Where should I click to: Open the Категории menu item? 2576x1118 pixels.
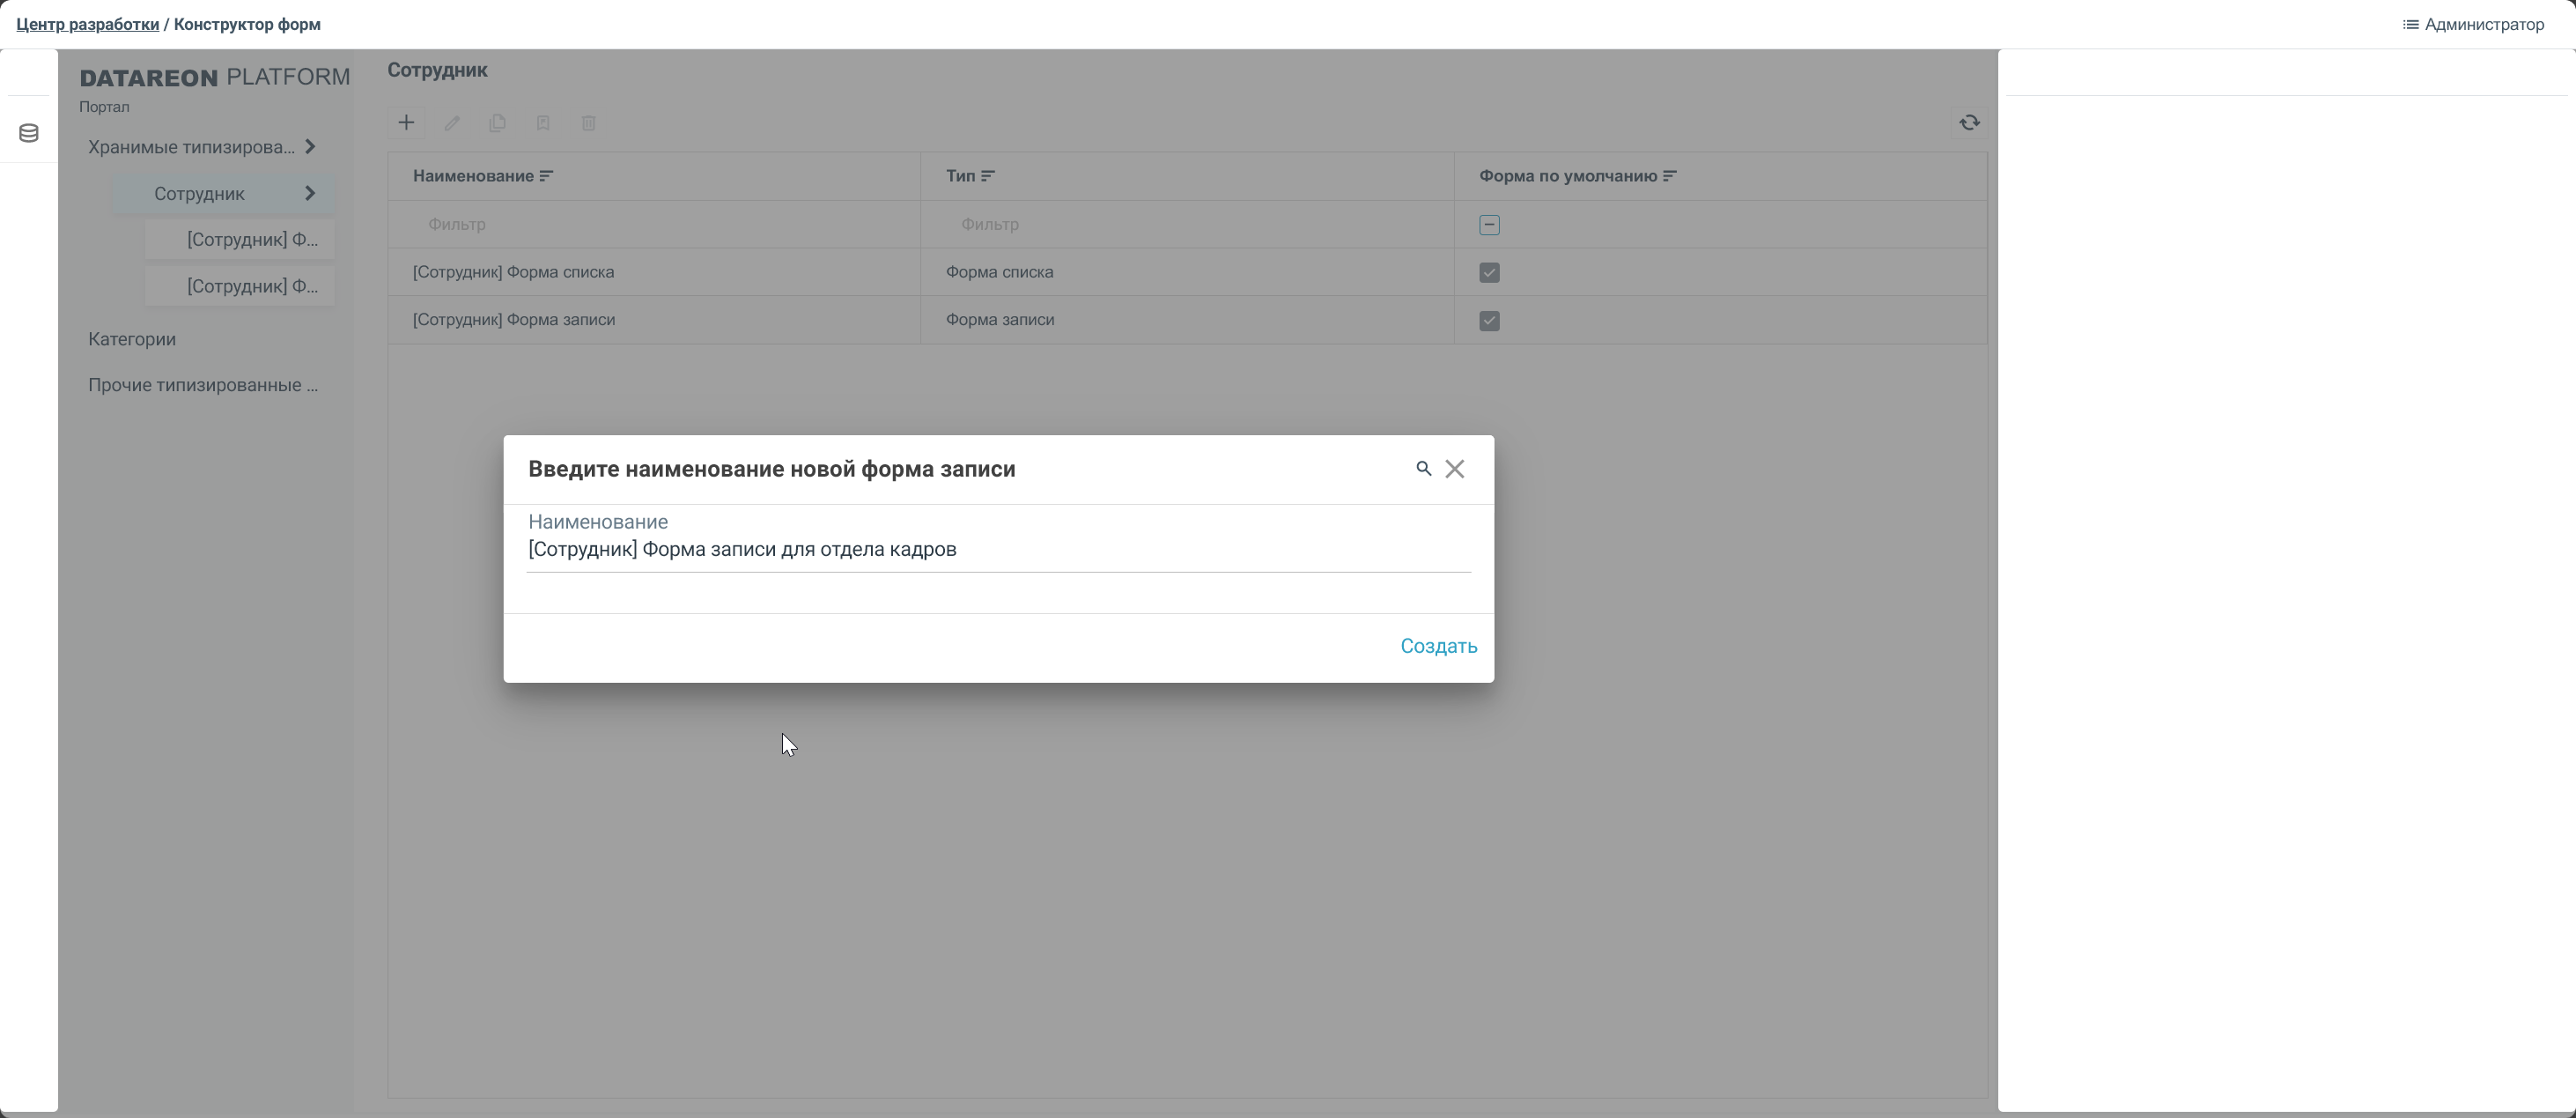coord(132,339)
